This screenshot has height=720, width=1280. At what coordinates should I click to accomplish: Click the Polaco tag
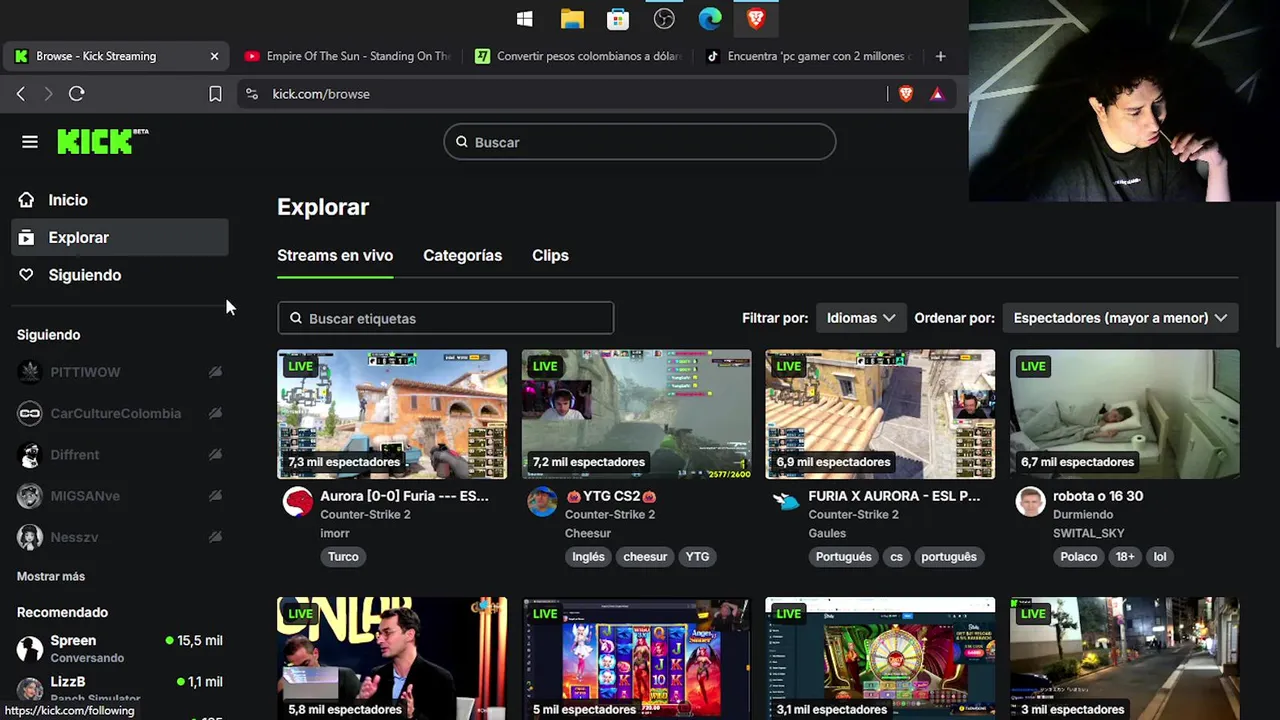click(x=1079, y=557)
